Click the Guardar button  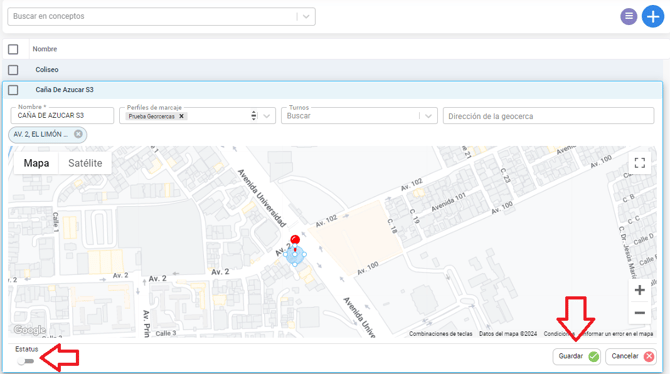point(577,356)
